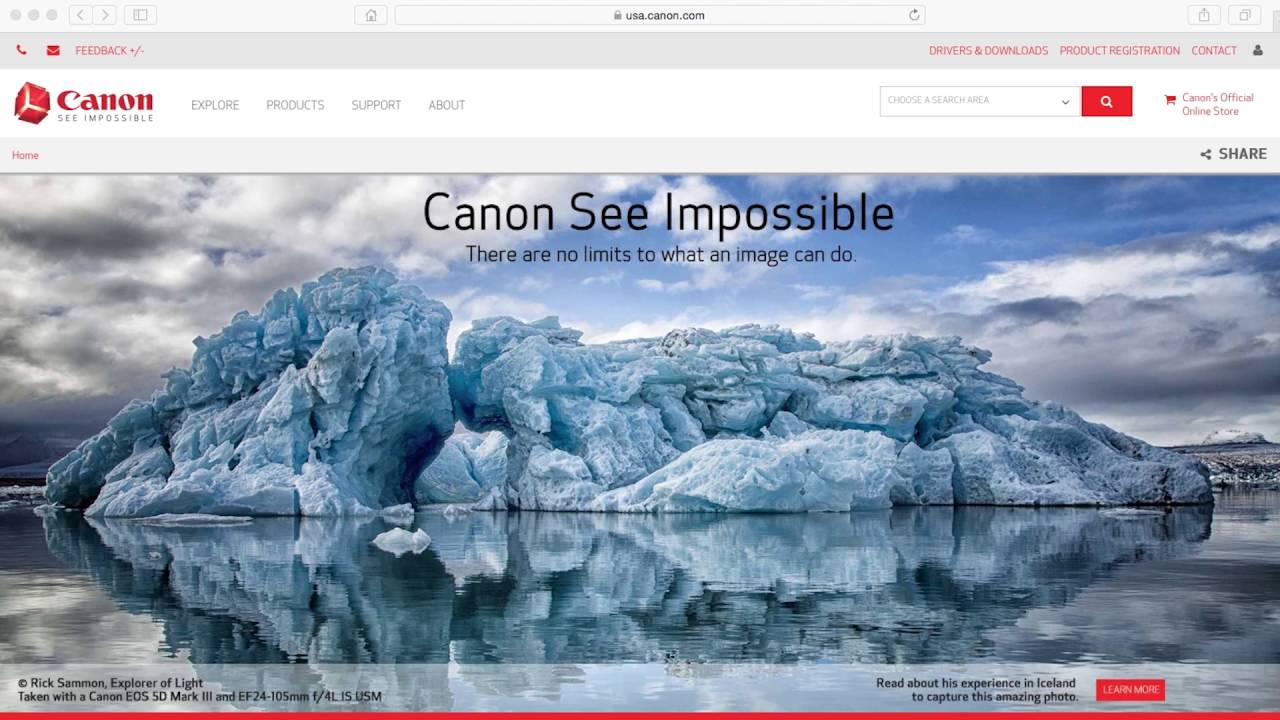Open the SUPPORT menu
The width and height of the screenshot is (1280, 720).
[x=376, y=105]
